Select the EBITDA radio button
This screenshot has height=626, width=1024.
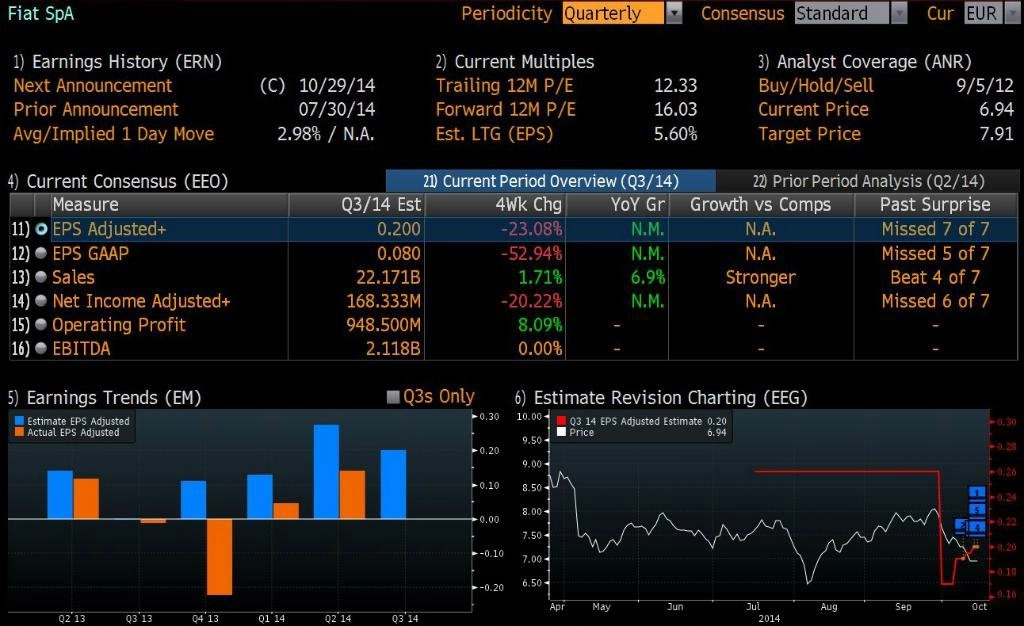(41, 349)
